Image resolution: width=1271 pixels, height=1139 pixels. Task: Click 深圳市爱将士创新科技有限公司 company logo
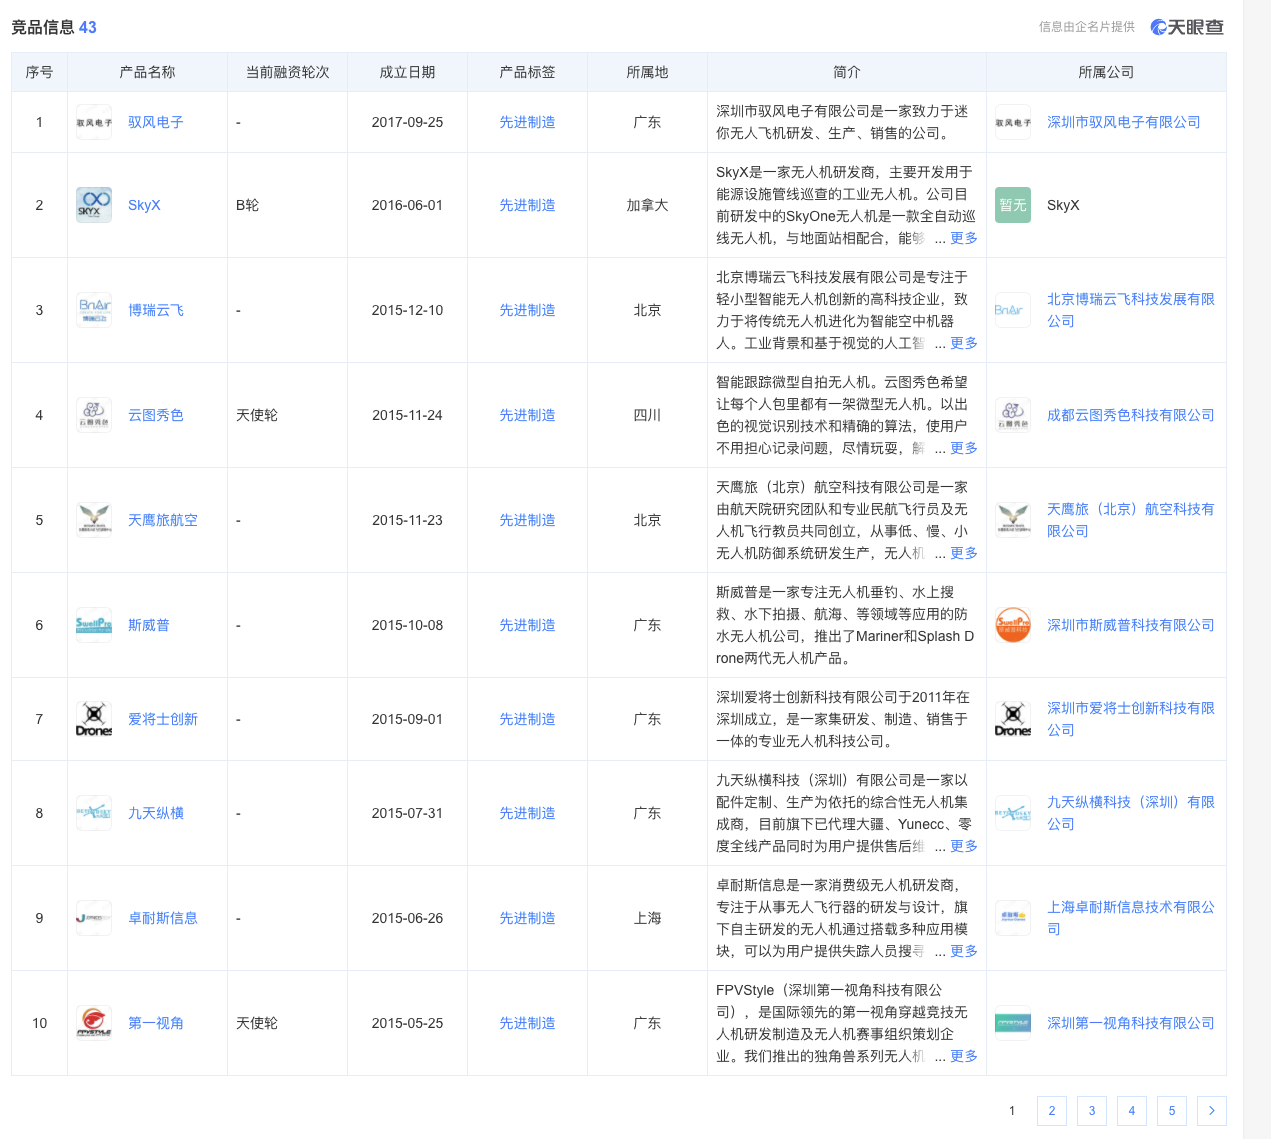[1013, 719]
